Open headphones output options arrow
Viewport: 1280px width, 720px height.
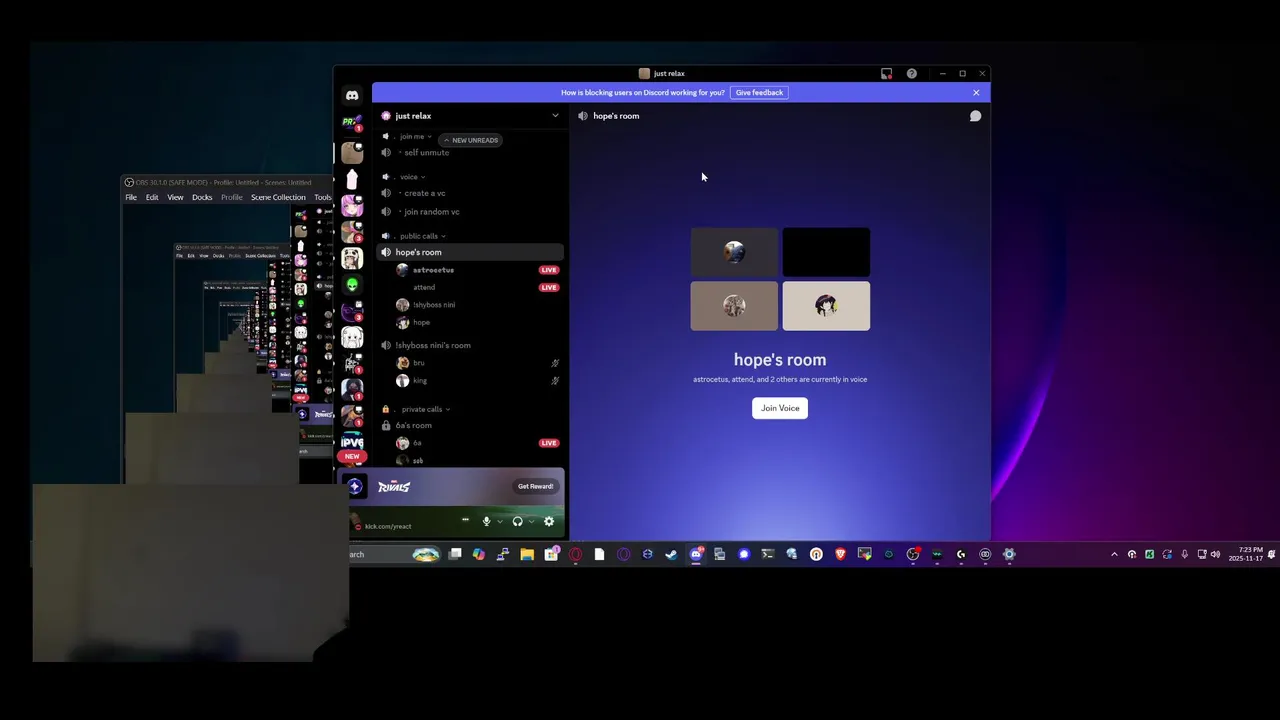[531, 521]
